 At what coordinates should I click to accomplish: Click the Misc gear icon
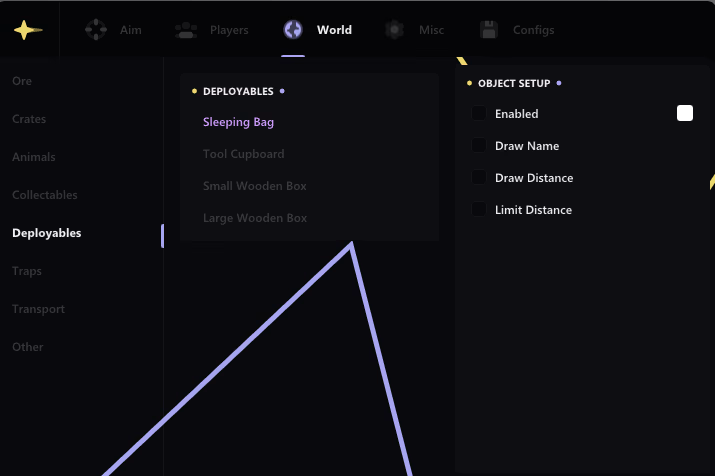click(x=394, y=30)
